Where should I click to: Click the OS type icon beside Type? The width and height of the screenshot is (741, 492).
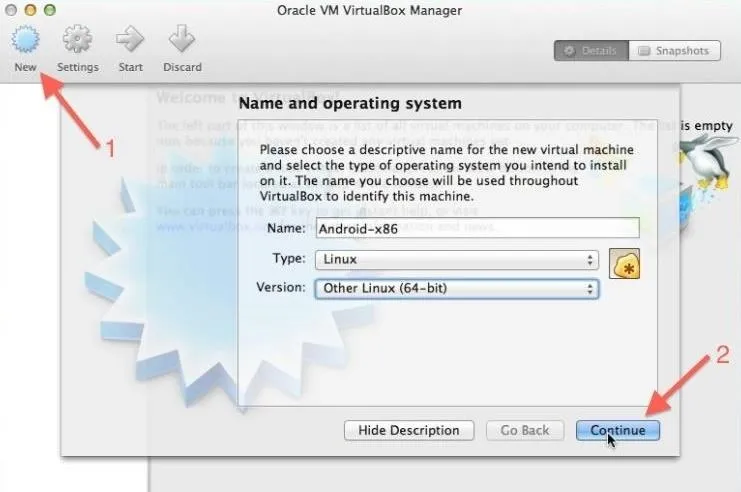(x=624, y=264)
